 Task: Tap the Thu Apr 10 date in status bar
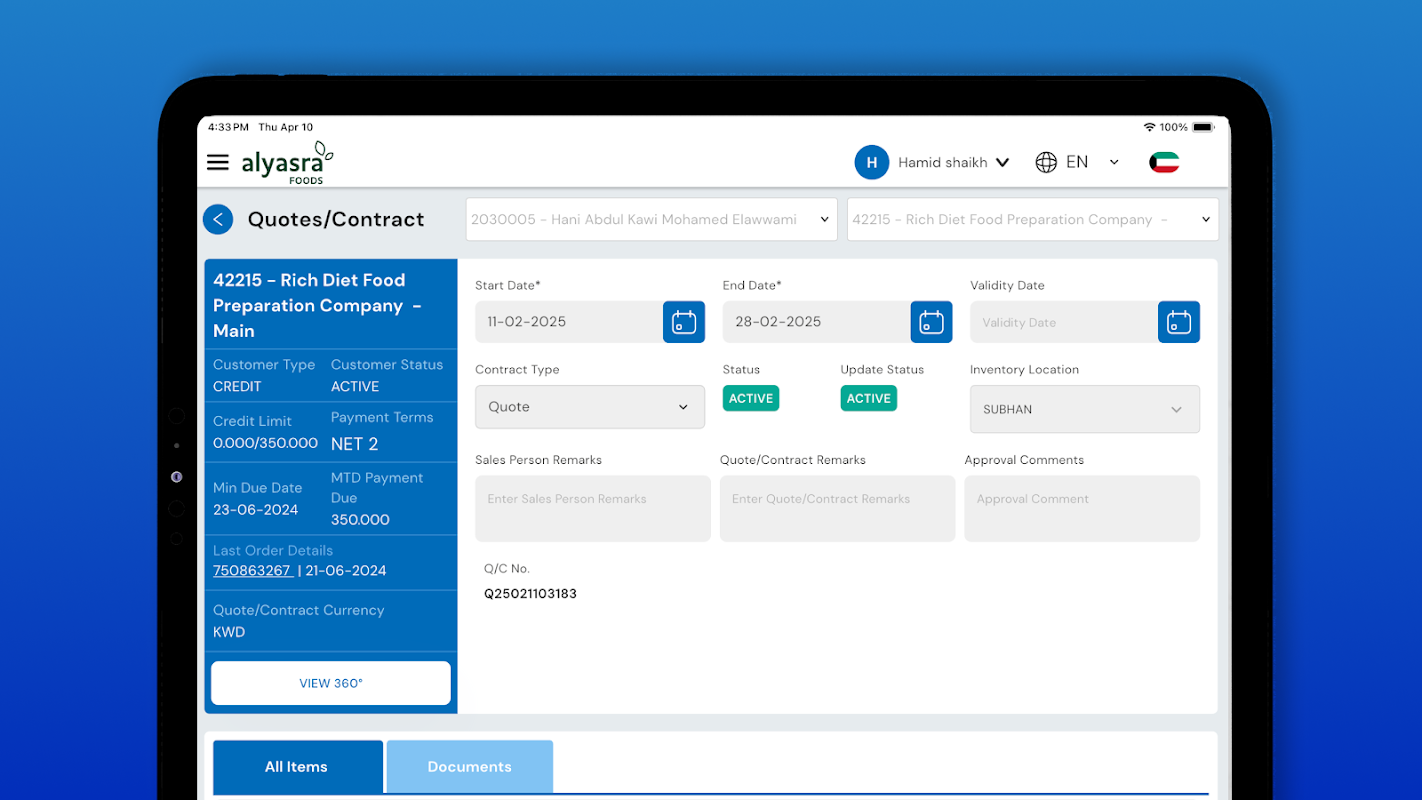(x=286, y=127)
